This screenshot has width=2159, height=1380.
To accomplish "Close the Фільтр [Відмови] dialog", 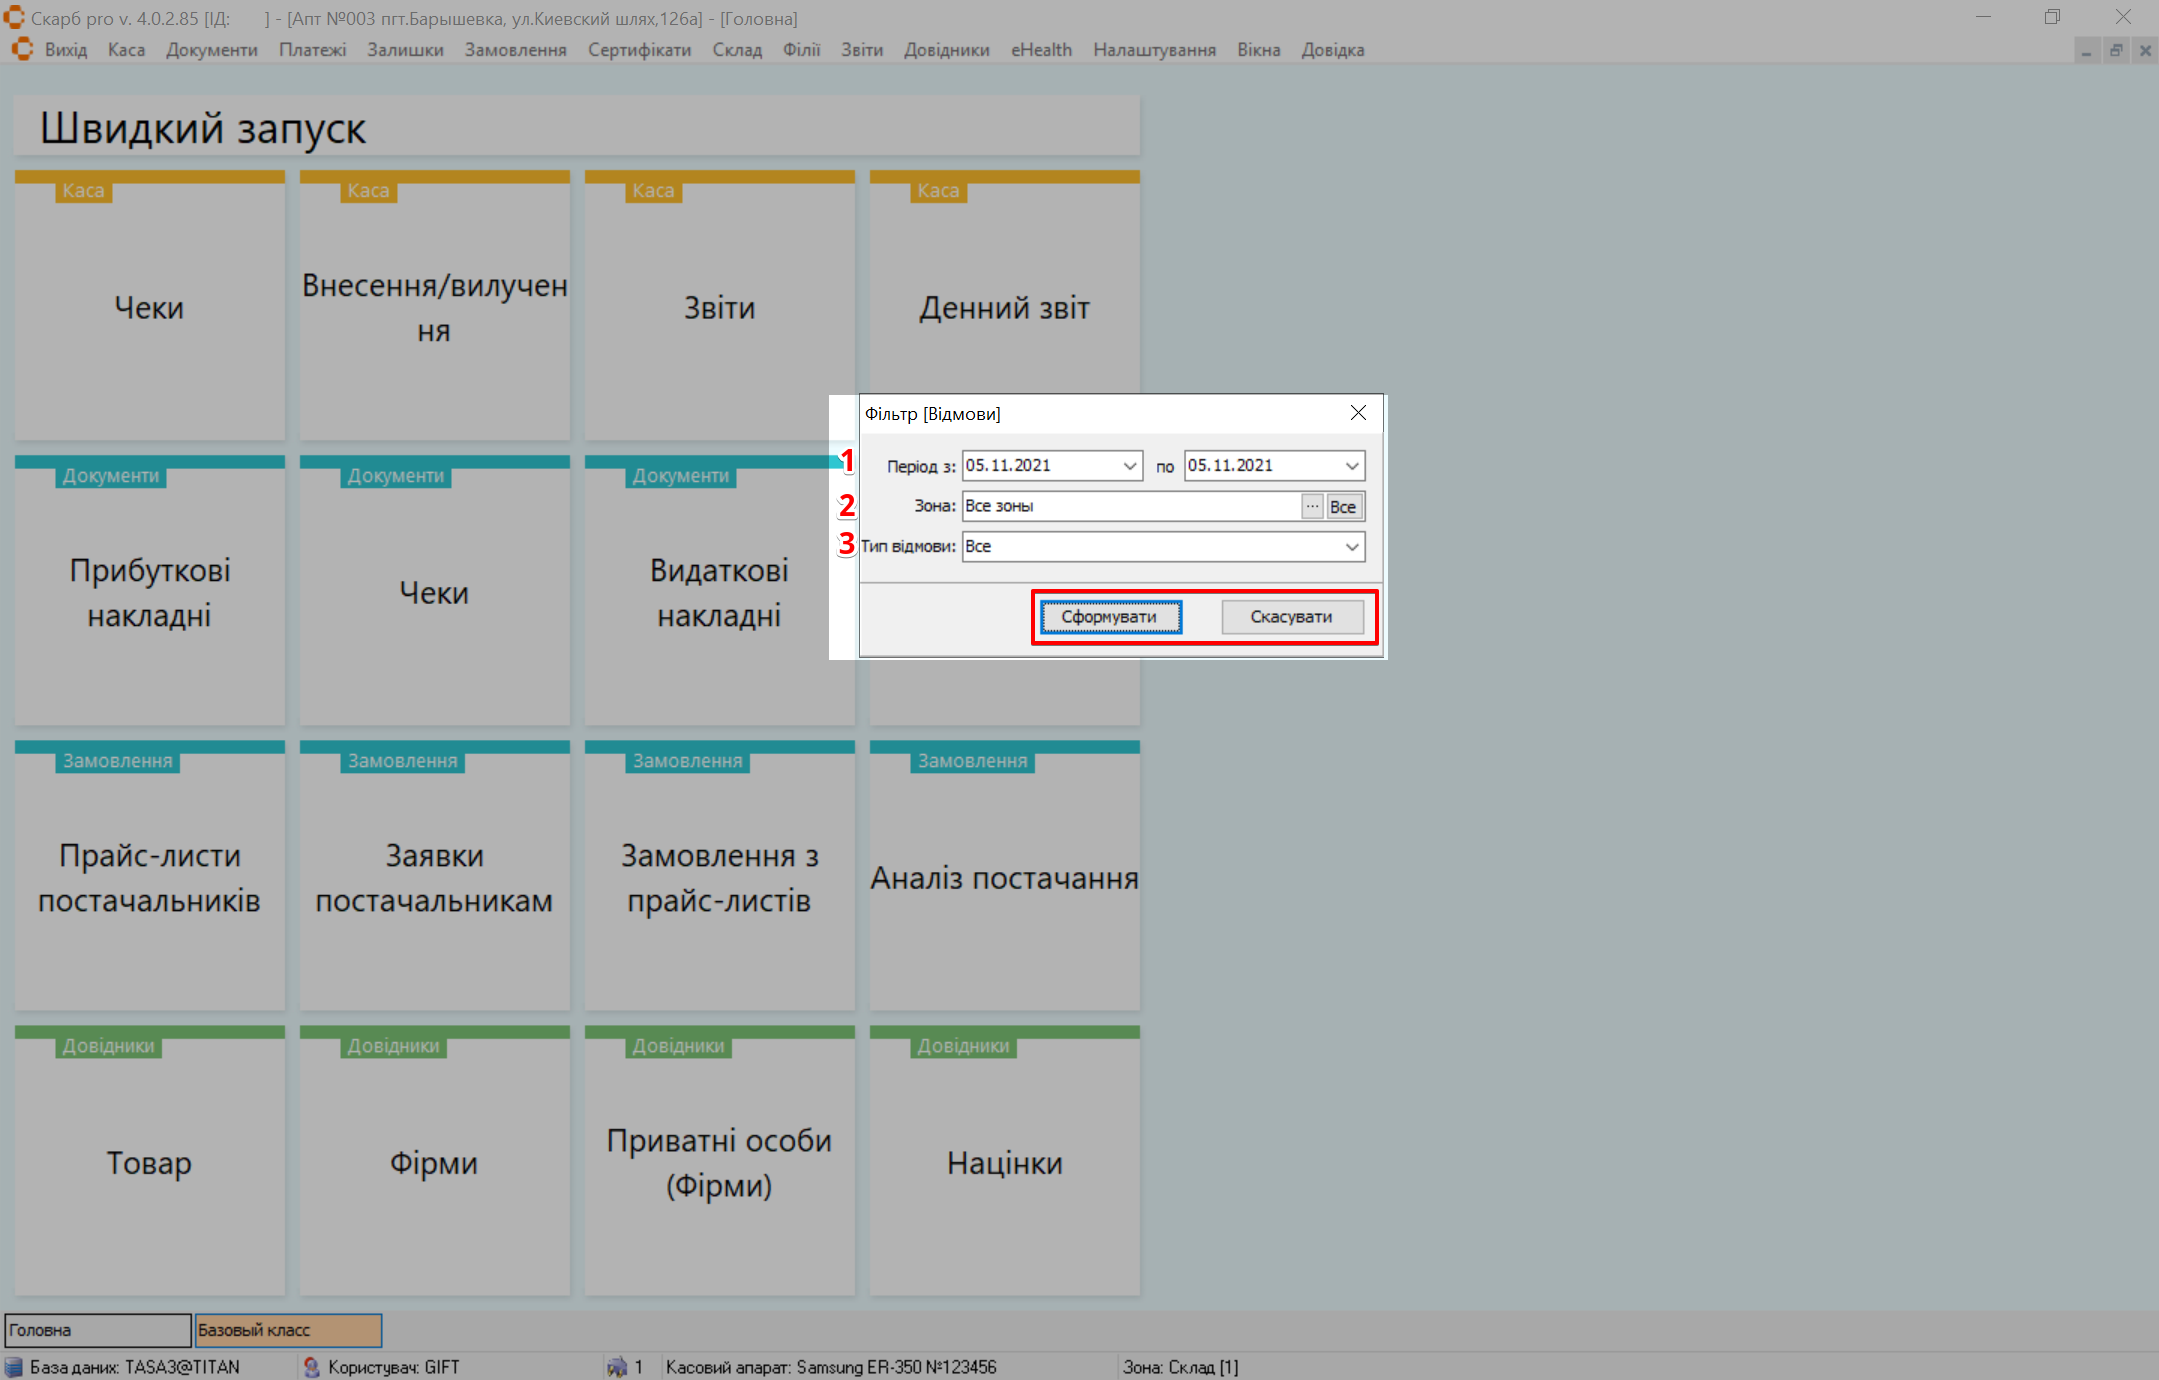I will [x=1358, y=413].
